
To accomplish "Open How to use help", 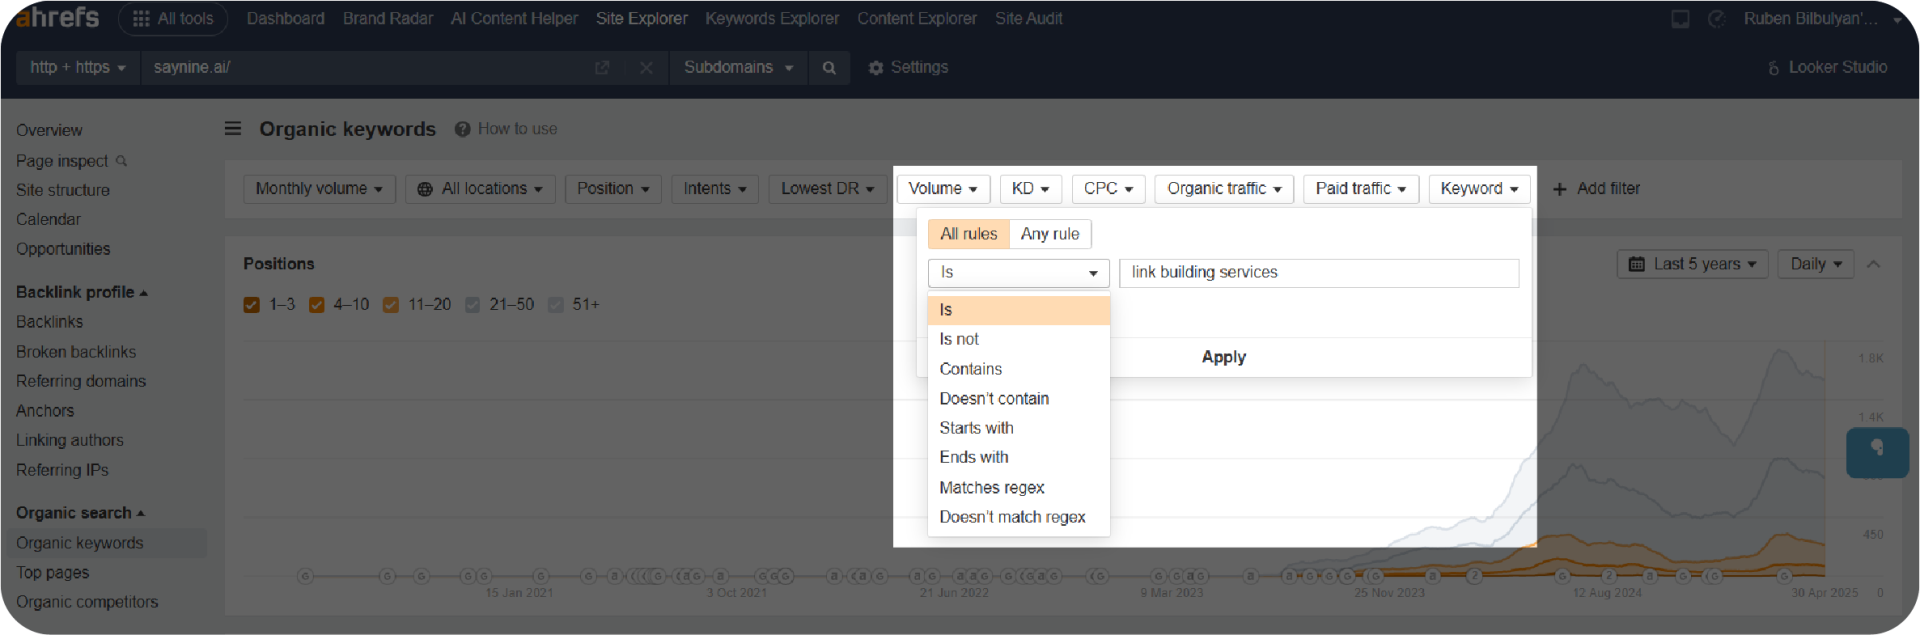I will pyautogui.click(x=506, y=129).
